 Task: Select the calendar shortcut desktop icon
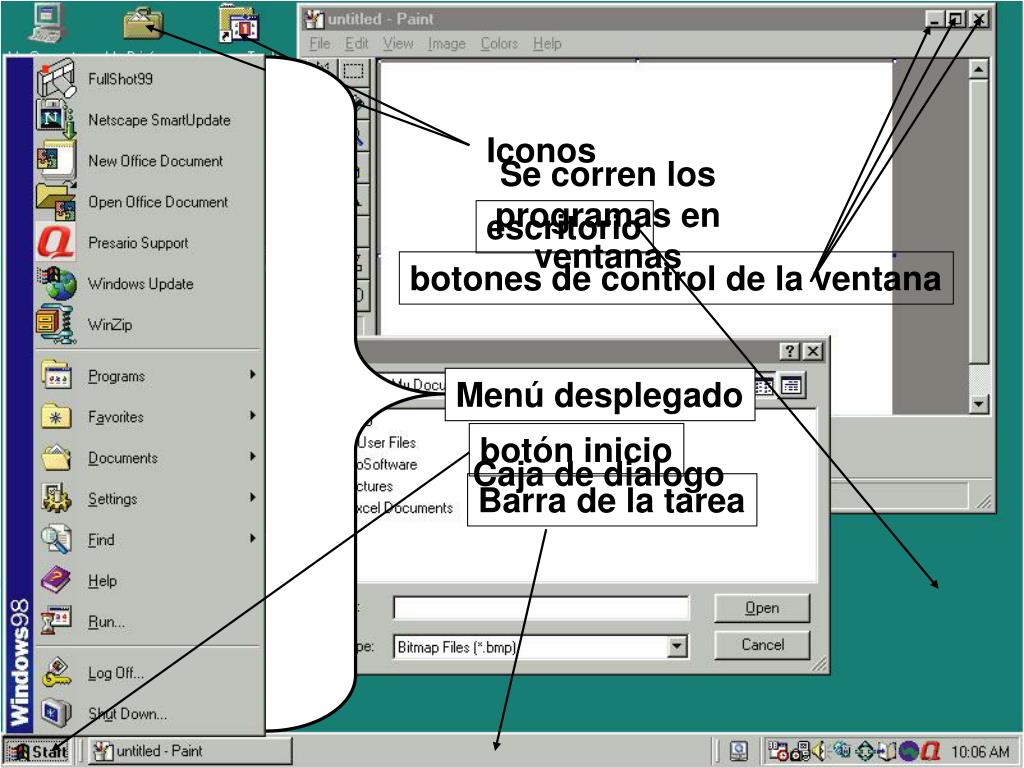tap(239, 24)
